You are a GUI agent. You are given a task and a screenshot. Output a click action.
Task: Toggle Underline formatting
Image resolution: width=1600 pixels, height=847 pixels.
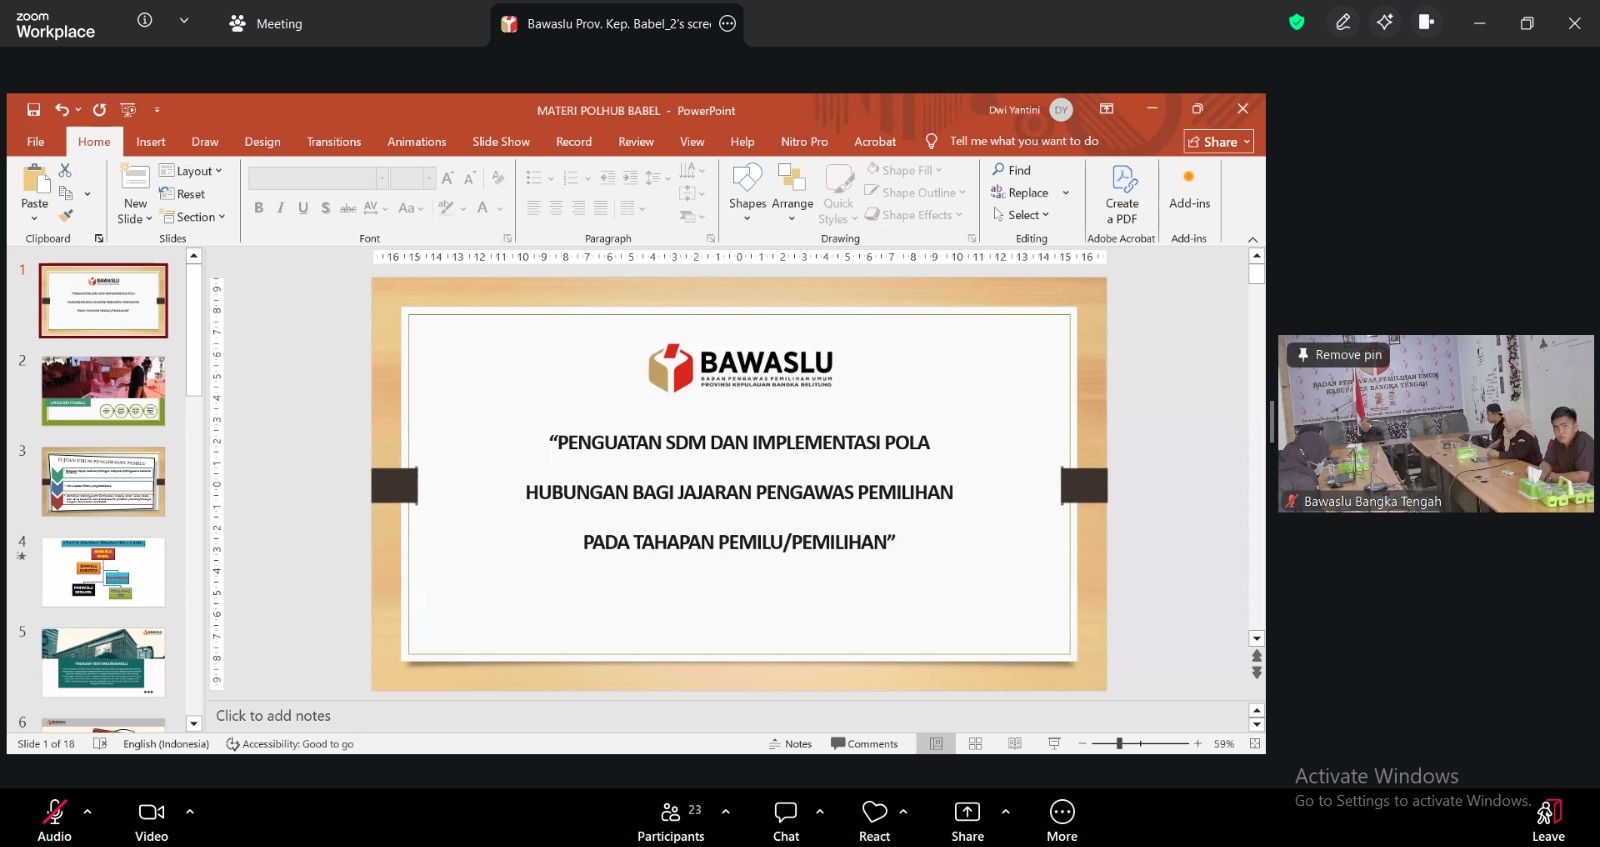pos(303,208)
